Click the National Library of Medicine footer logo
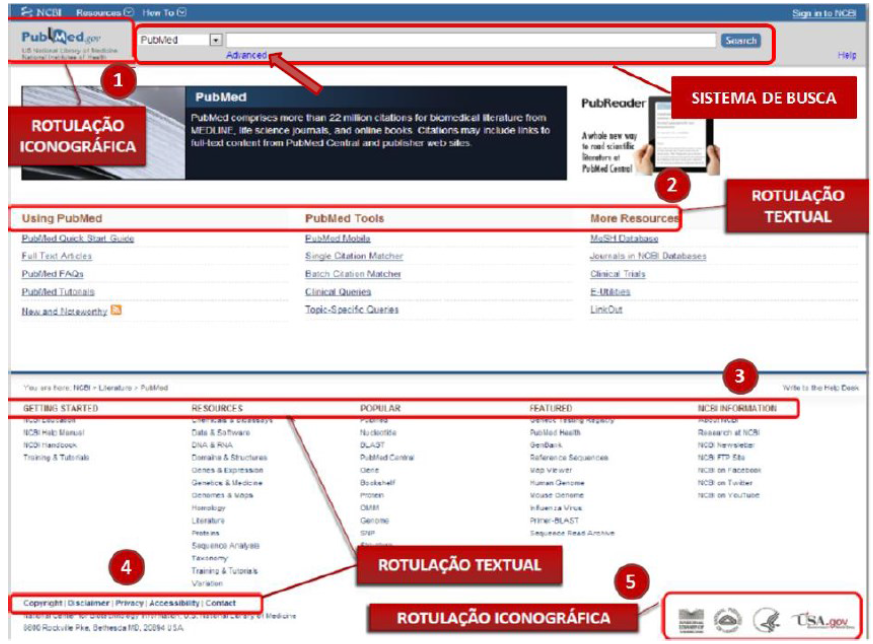Image resolution: width=873 pixels, height=644 pixels. click(692, 621)
